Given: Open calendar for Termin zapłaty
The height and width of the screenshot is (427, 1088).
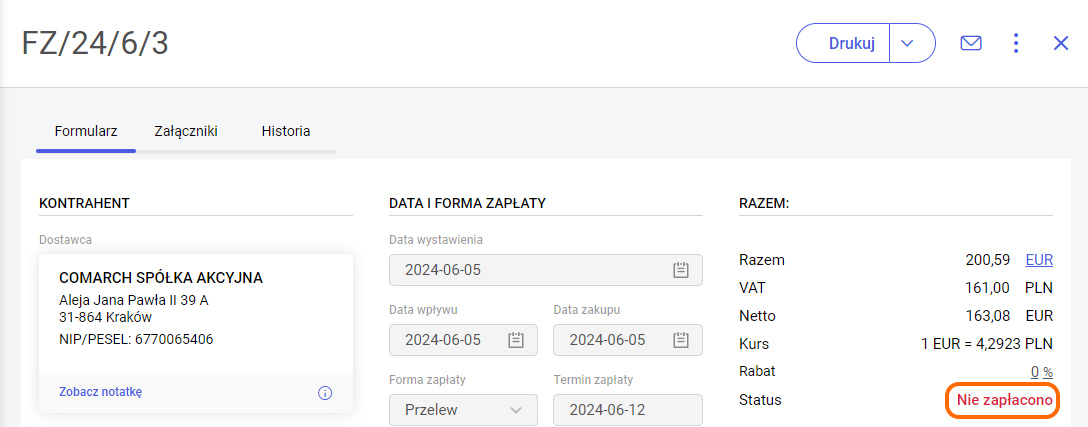Looking at the screenshot, I should click(x=681, y=410).
